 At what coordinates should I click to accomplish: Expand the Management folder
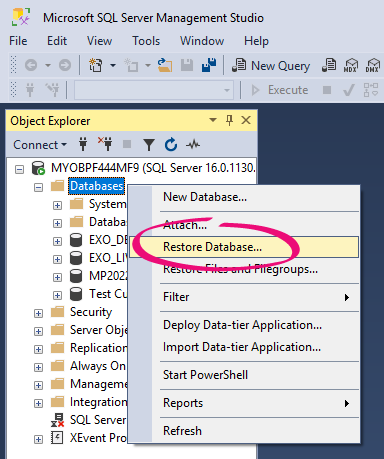(x=39, y=385)
